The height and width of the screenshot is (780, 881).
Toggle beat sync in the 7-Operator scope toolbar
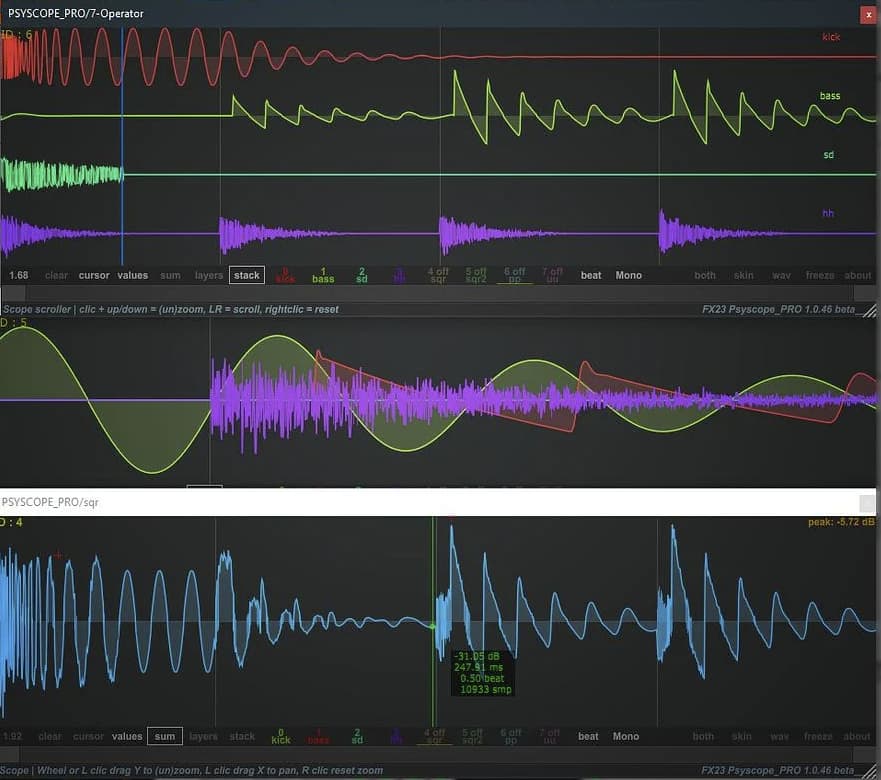pos(591,275)
